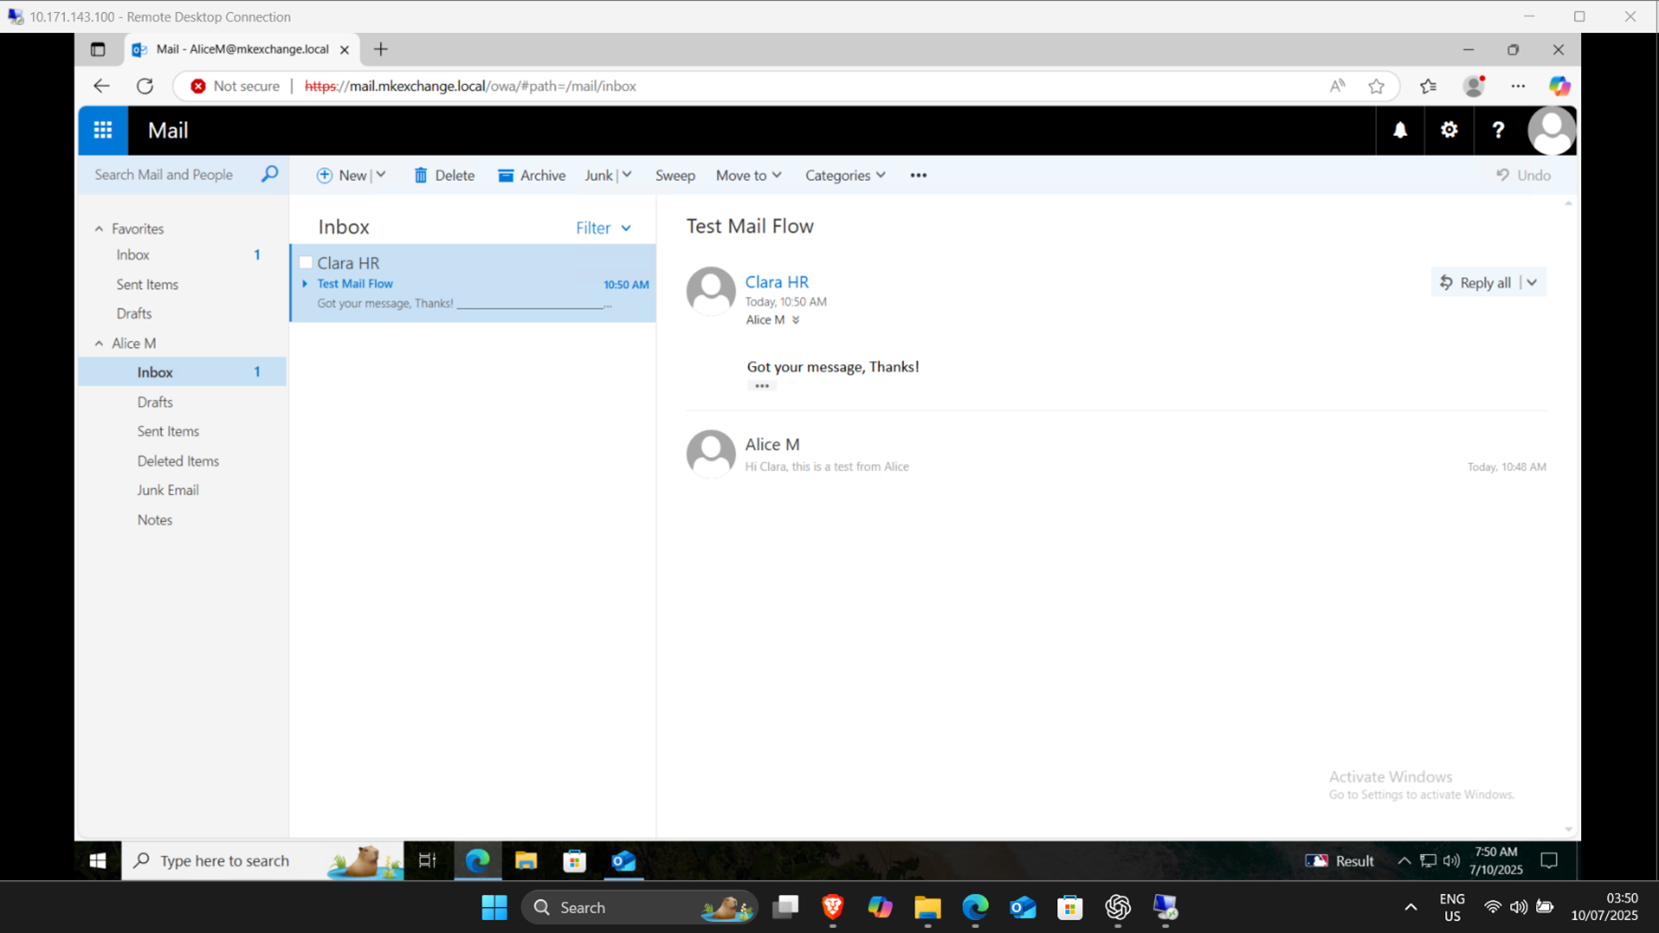Open the Move to dropdown
The height and width of the screenshot is (933, 1659).
748,175
